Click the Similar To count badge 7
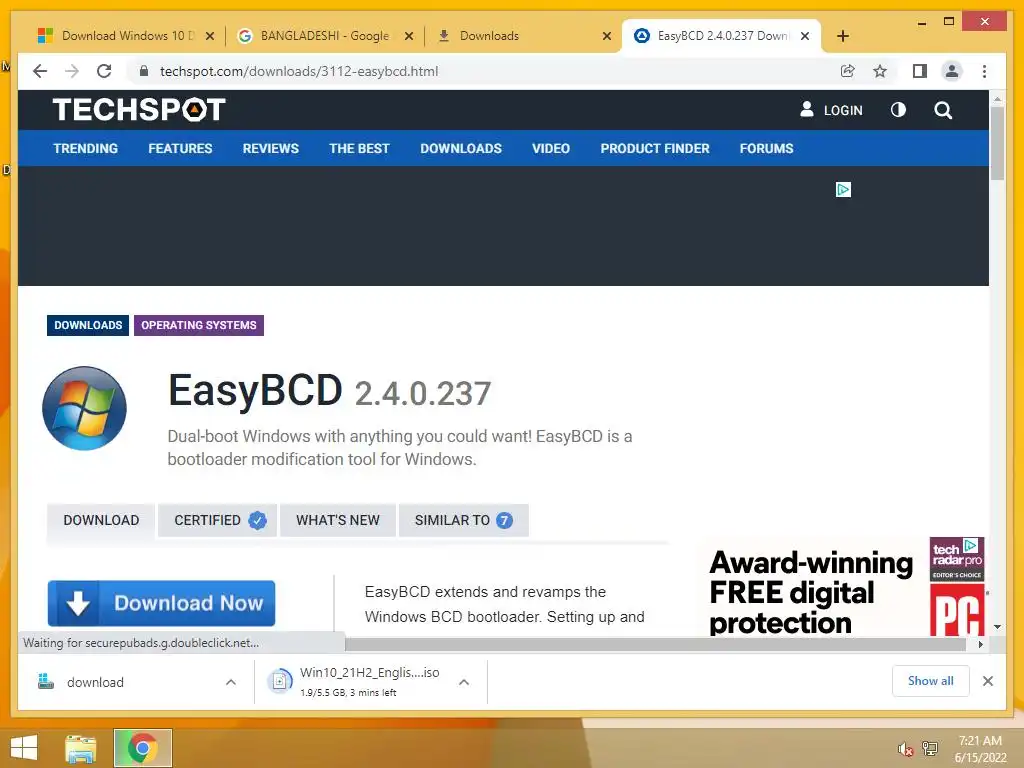The width and height of the screenshot is (1024, 768). pyautogui.click(x=504, y=520)
